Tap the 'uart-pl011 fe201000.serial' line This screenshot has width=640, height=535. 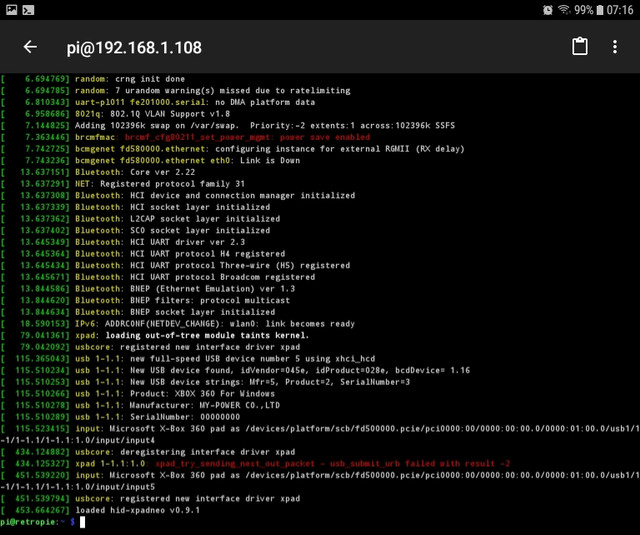click(158, 102)
